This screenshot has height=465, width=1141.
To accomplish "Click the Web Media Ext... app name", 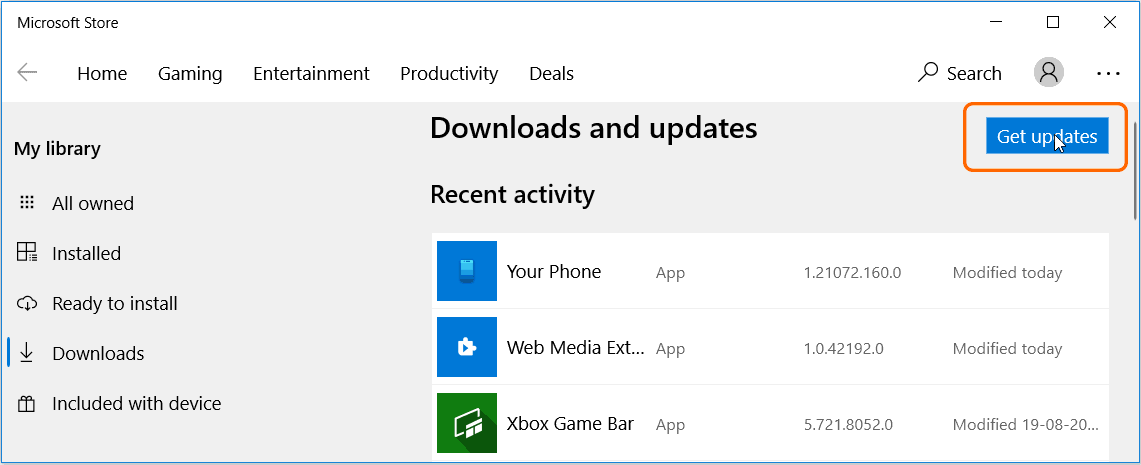I will pyautogui.click(x=576, y=348).
